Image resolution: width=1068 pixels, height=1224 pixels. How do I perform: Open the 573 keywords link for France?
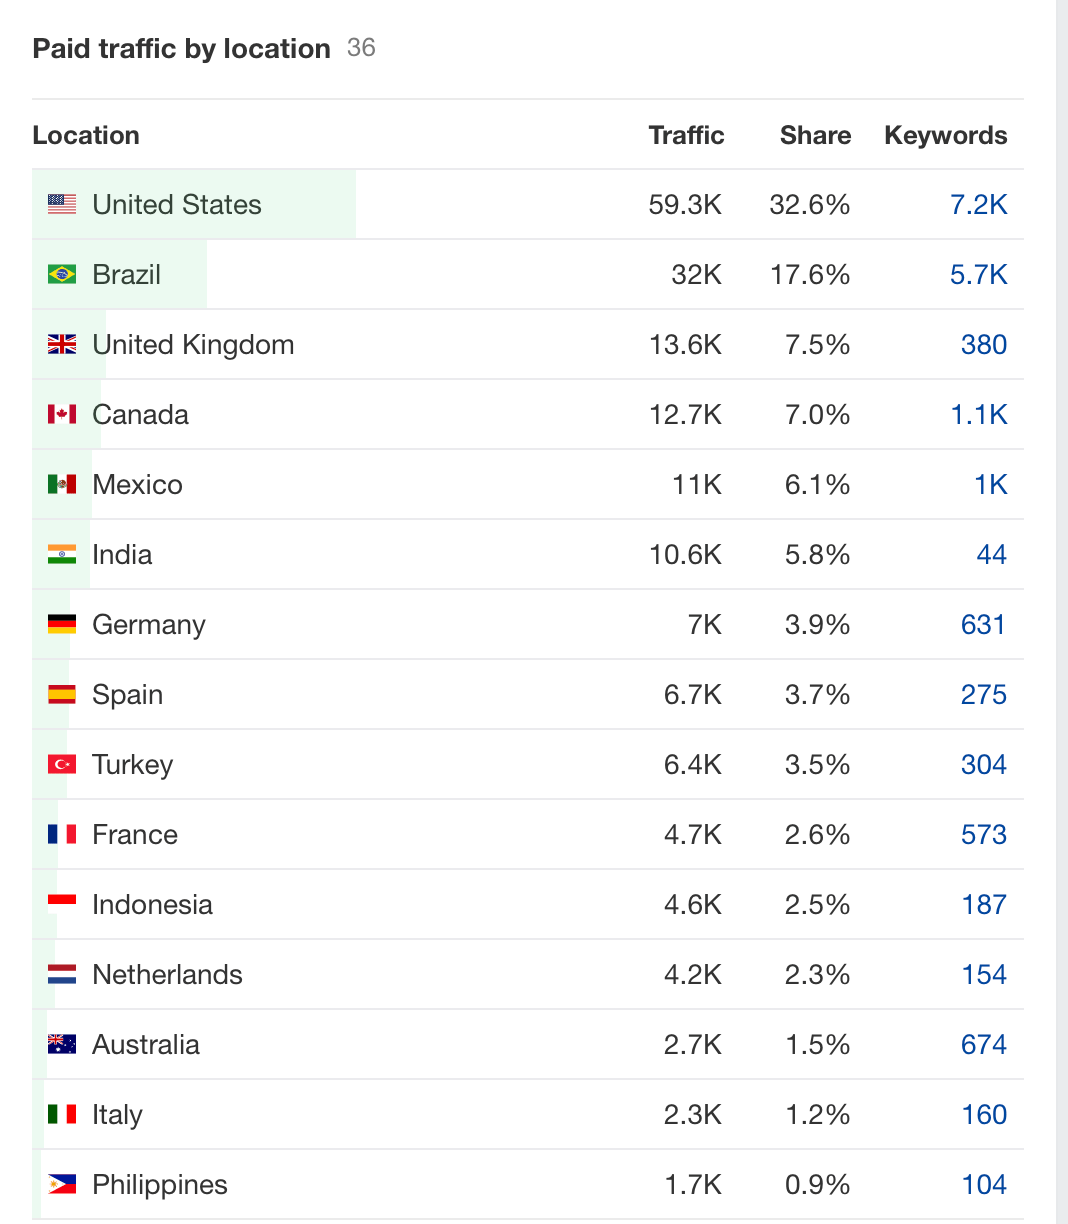pyautogui.click(x=984, y=834)
